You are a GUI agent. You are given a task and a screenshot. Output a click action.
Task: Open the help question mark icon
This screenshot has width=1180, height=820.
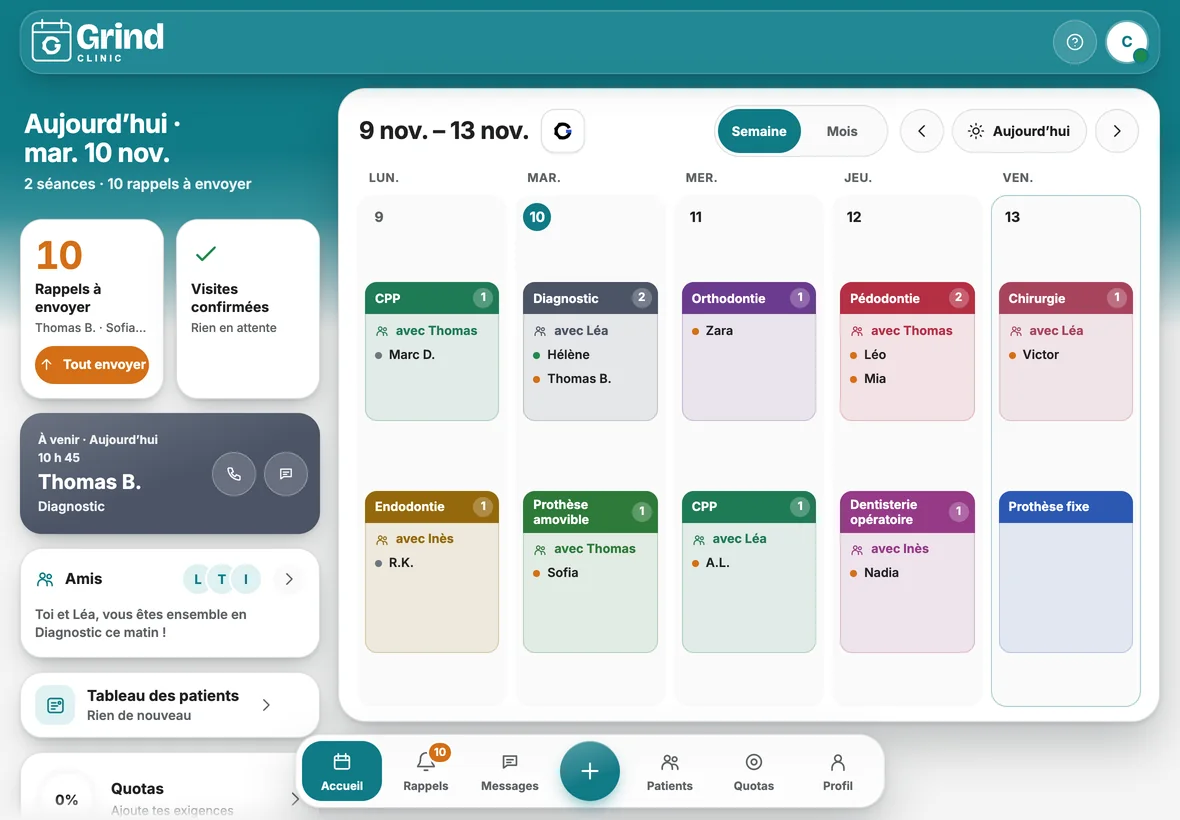pos(1075,42)
